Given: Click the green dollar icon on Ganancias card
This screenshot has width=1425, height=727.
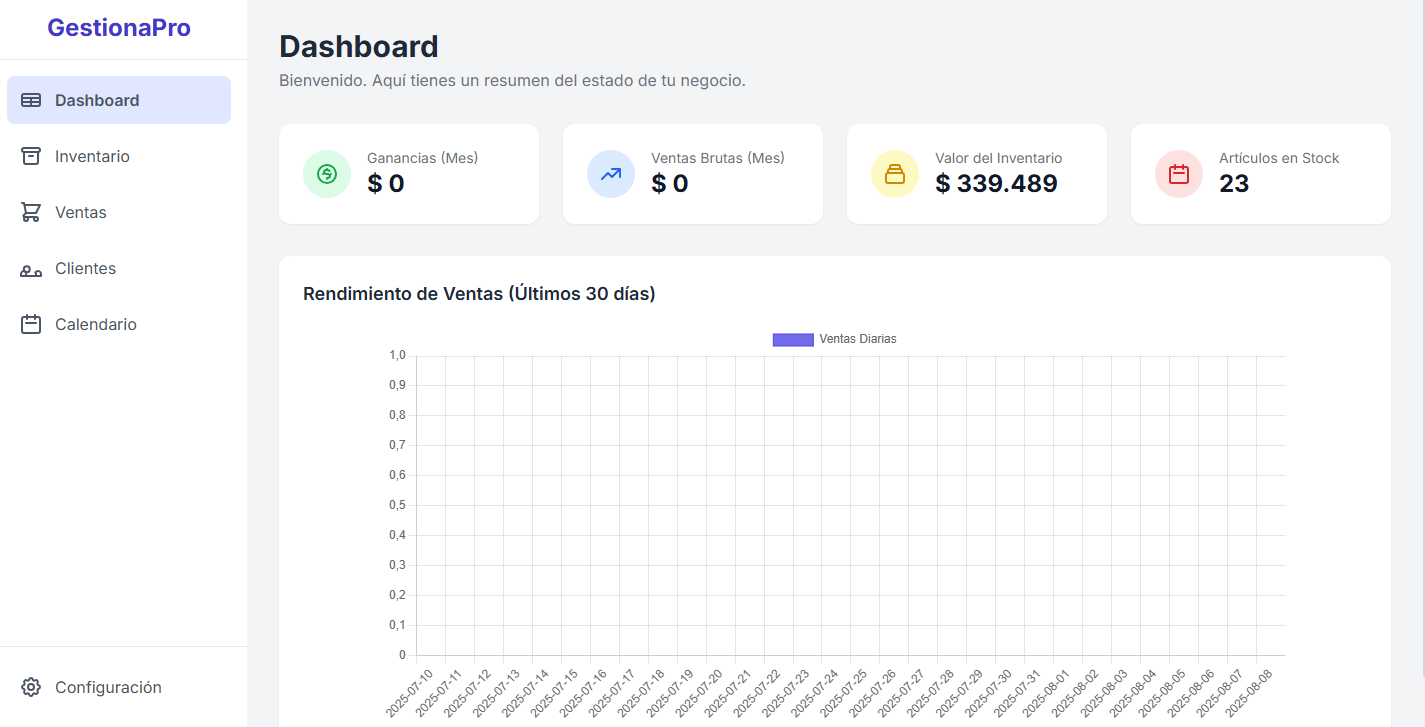Looking at the screenshot, I should point(327,173).
